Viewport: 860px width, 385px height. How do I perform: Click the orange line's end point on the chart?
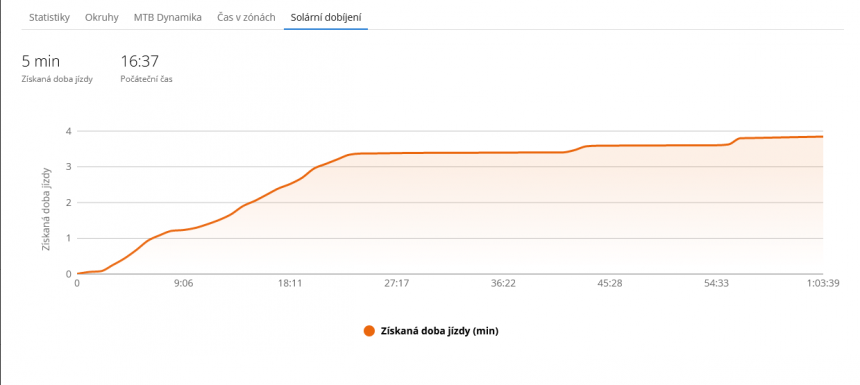pos(822,137)
